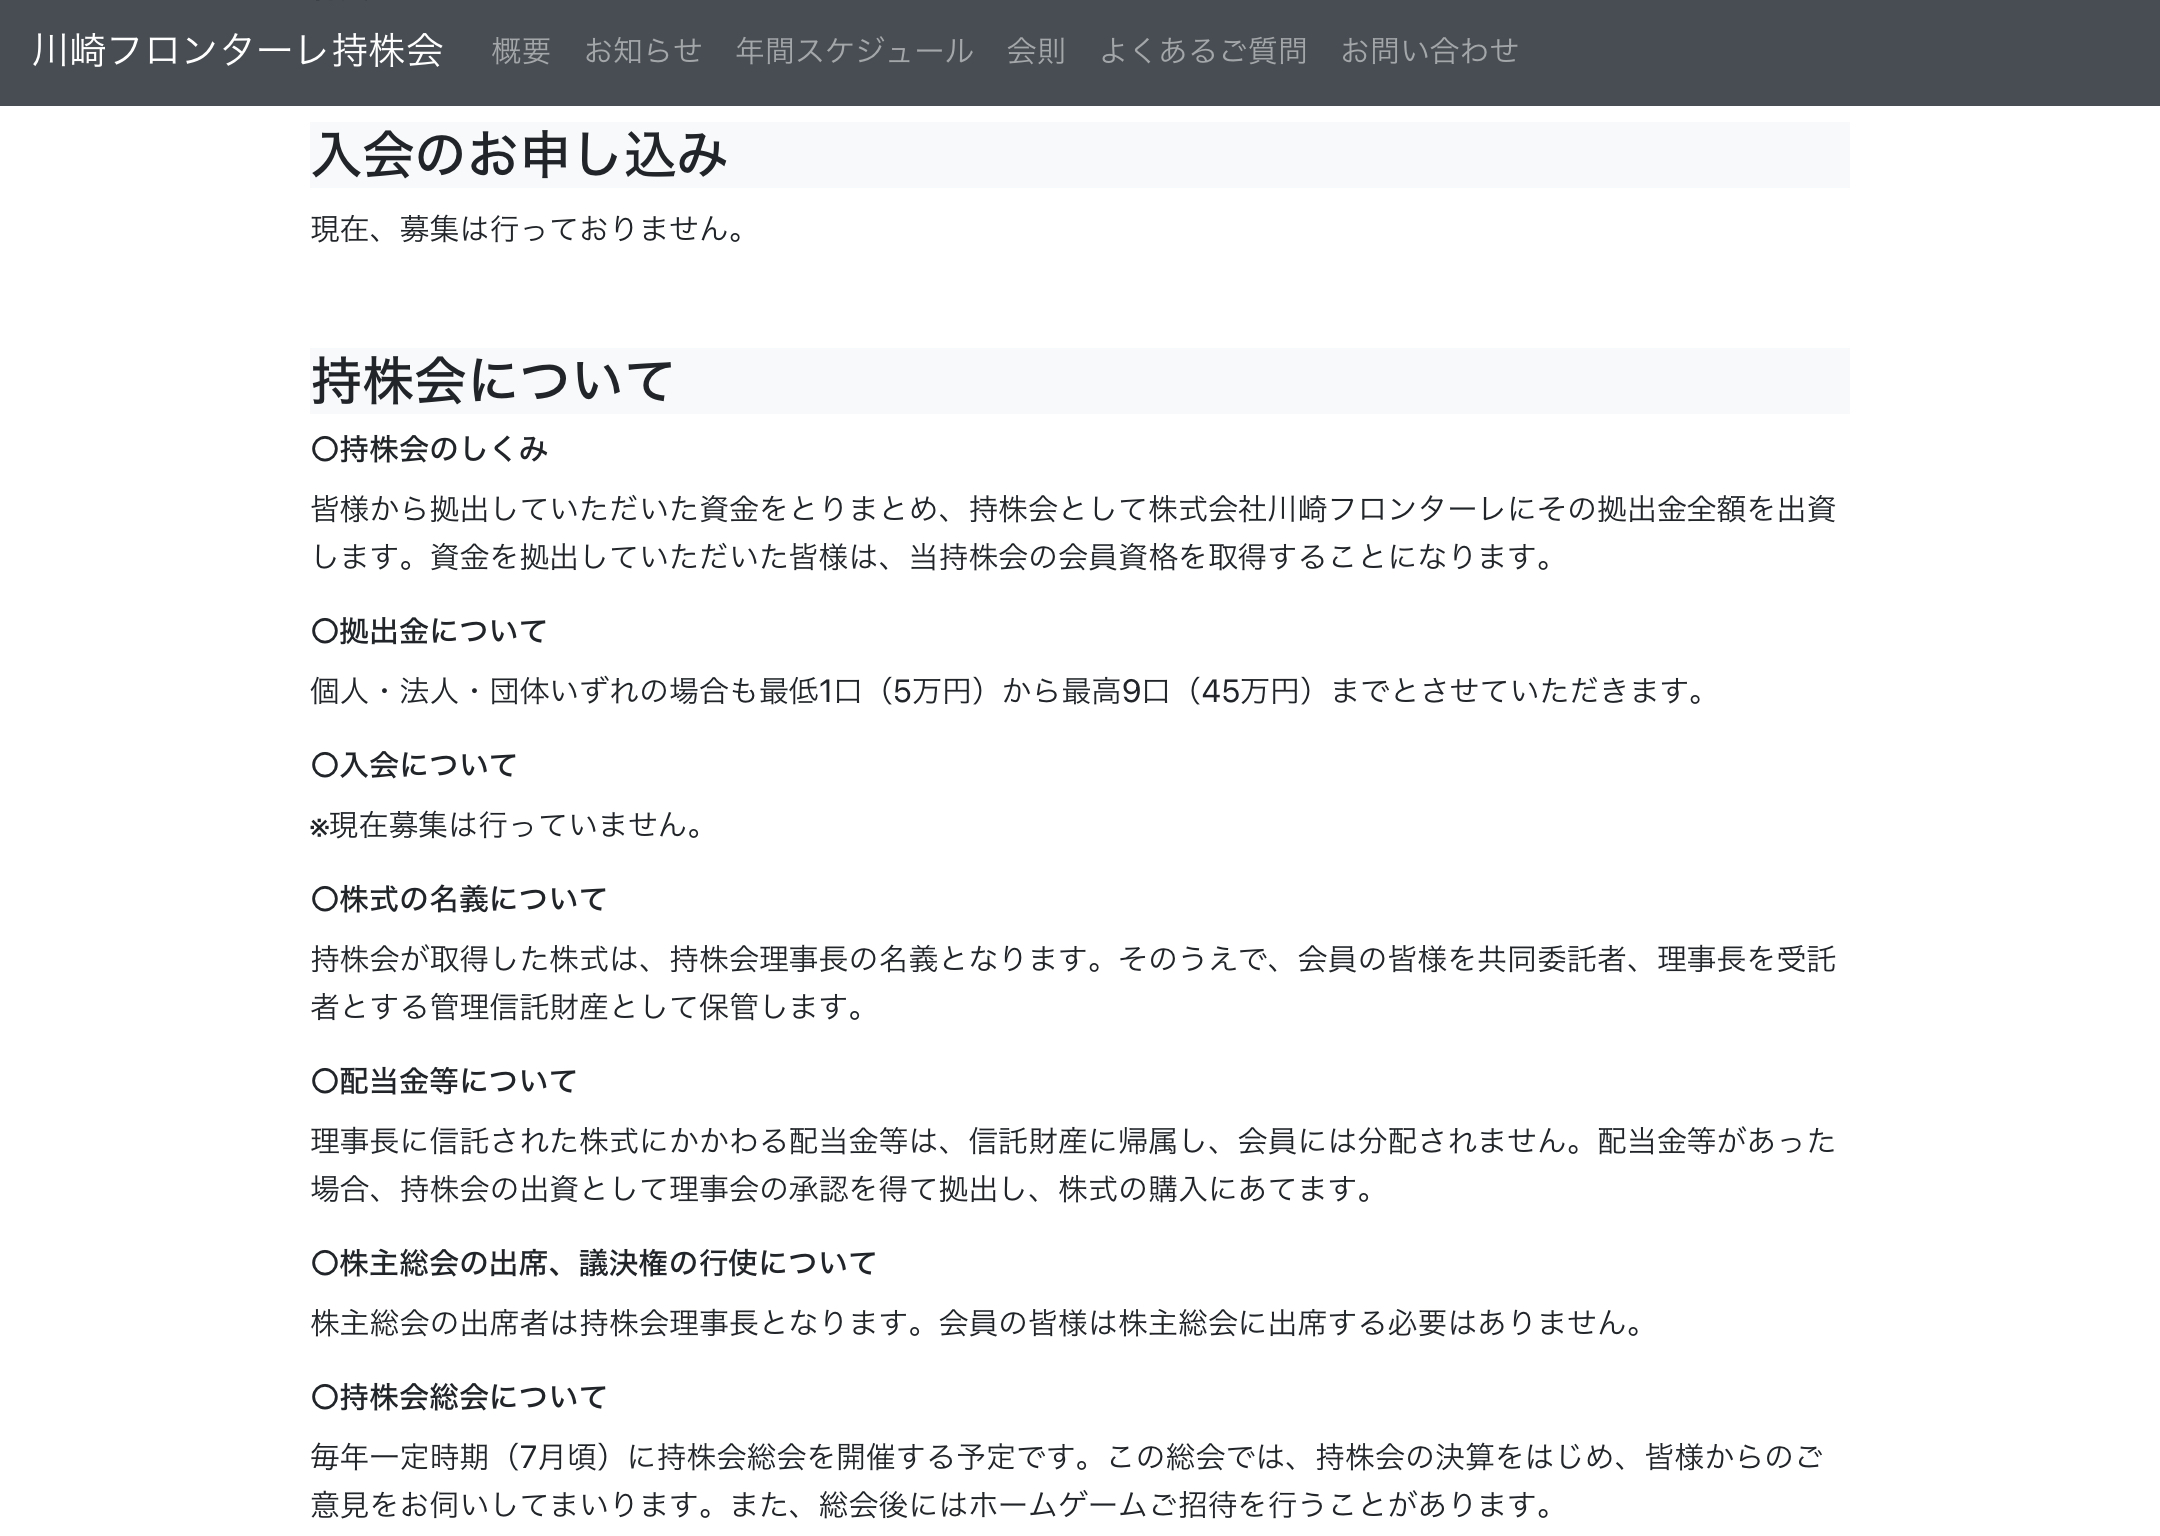Select 〇株主総会の出席、議決権の行使について subheading
This screenshot has height=1536, width=2160.
click(594, 1263)
